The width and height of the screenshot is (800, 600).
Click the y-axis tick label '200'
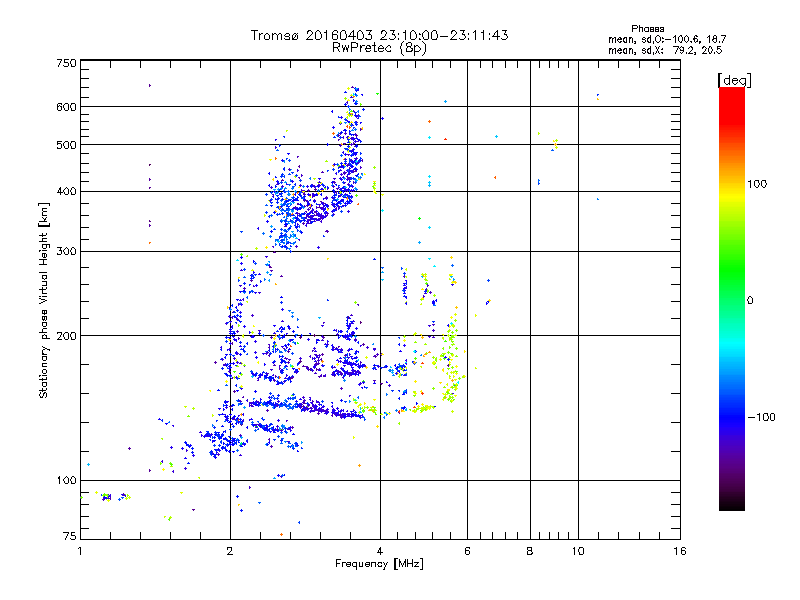point(66,336)
